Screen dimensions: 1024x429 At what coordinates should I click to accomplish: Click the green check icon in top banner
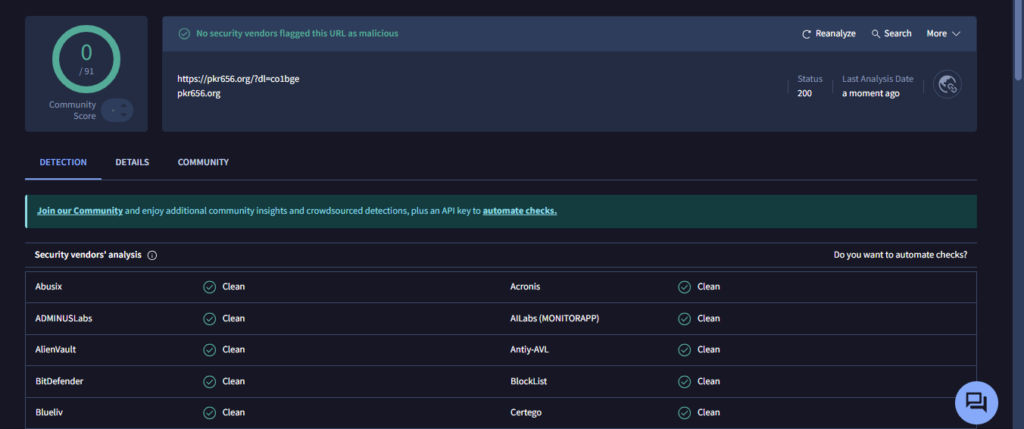pos(185,33)
